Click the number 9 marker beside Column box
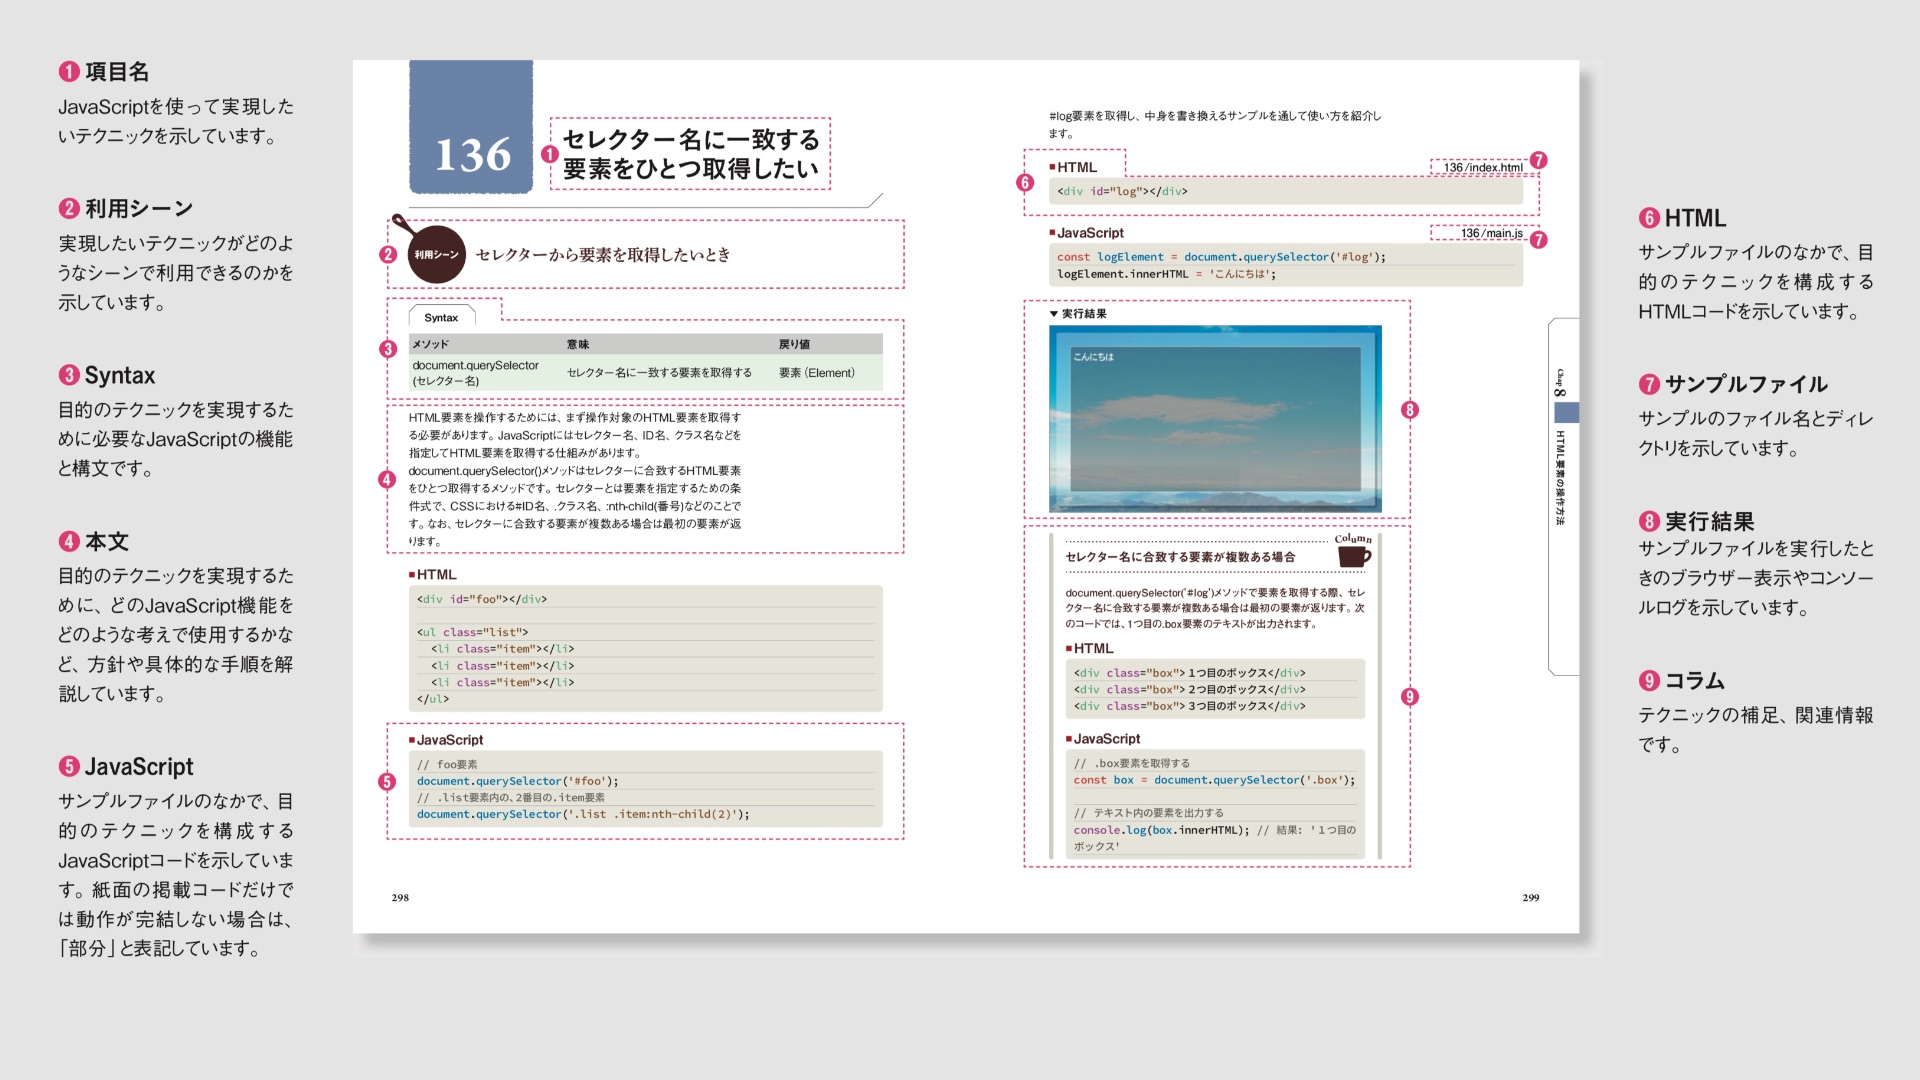Screen dimensions: 1920x1080 [x=1409, y=697]
